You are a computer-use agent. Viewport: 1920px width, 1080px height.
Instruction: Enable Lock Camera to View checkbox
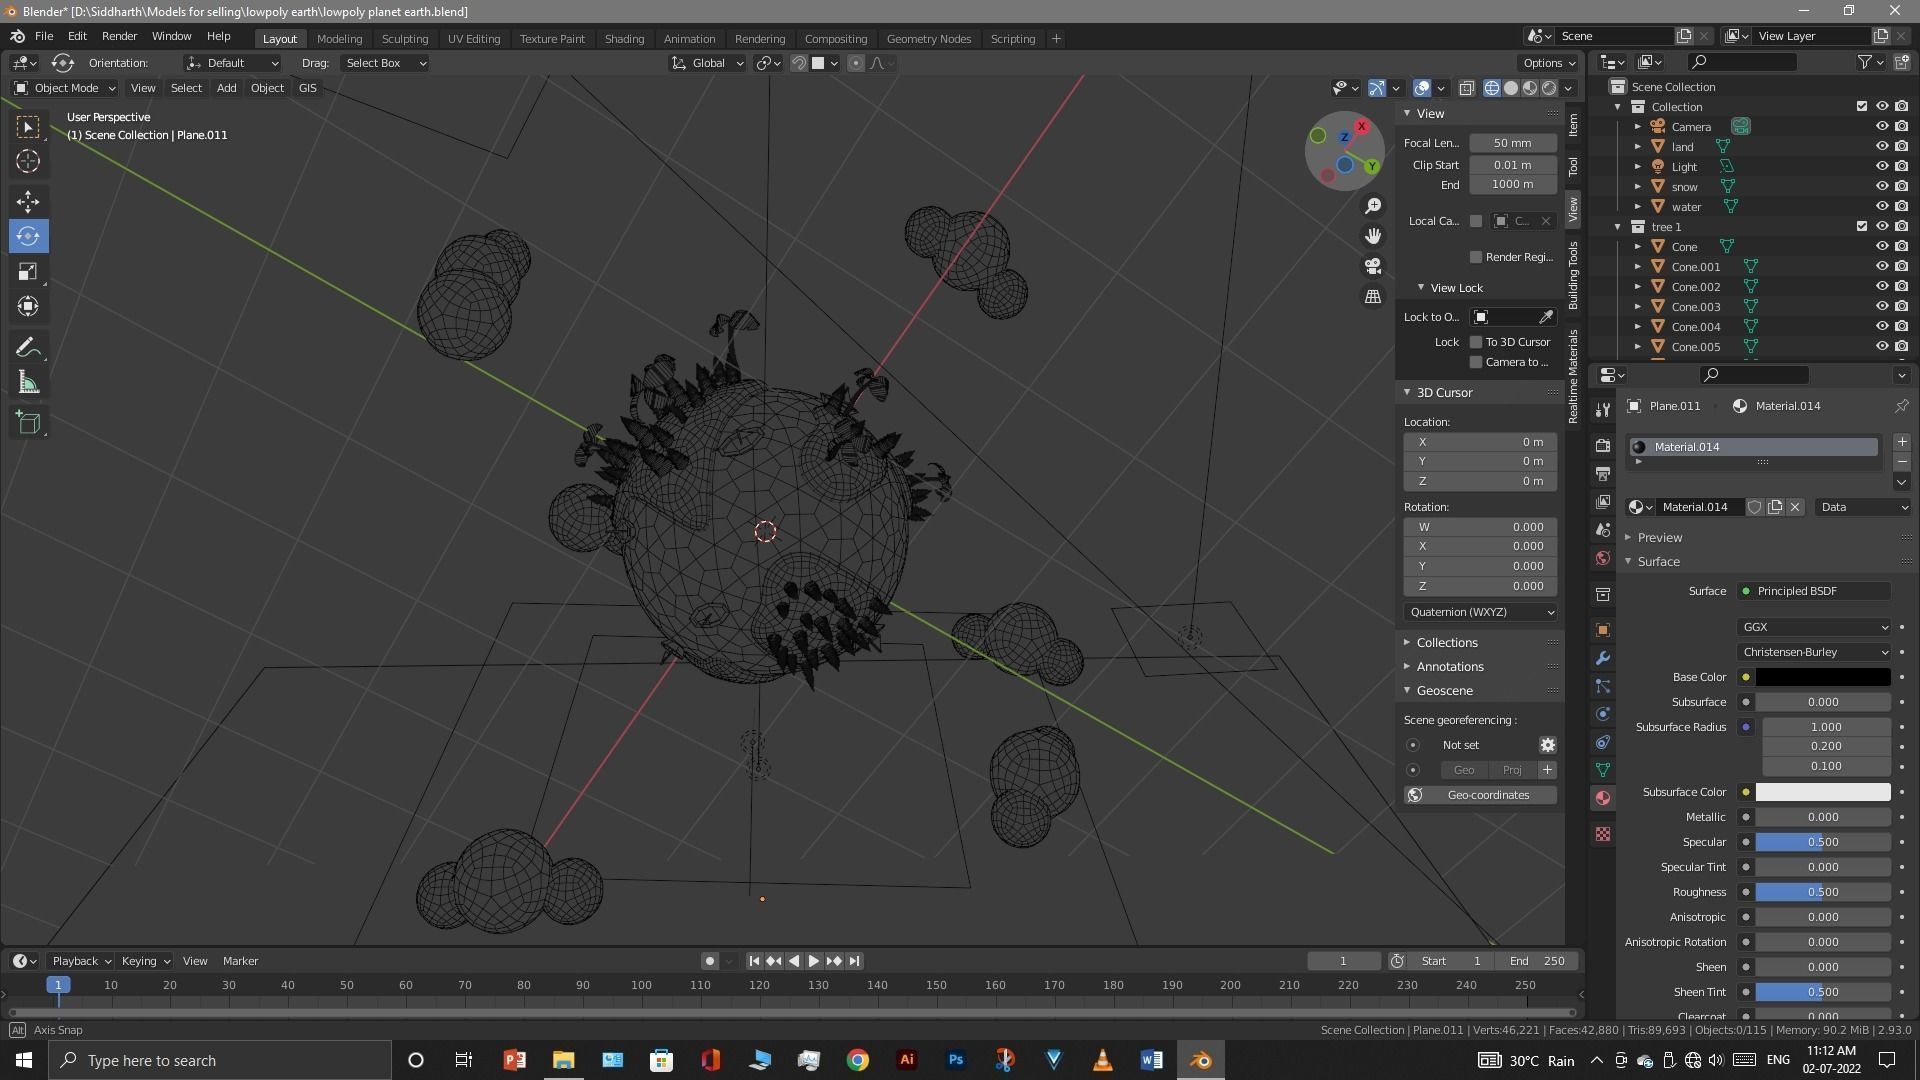pyautogui.click(x=1475, y=362)
